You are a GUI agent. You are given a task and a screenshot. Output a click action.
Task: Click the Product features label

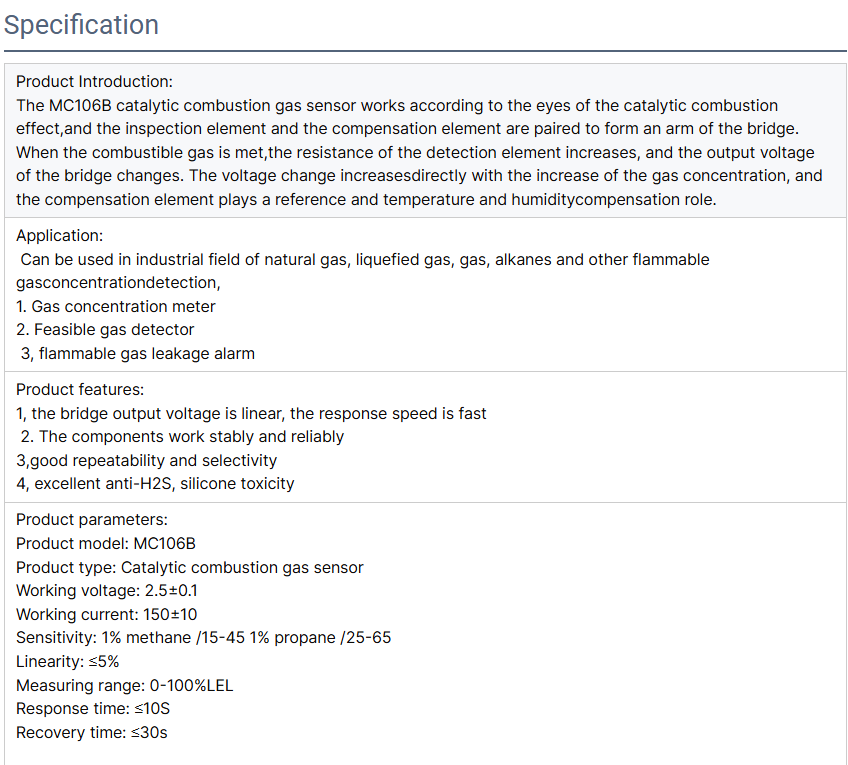pyautogui.click(x=80, y=390)
